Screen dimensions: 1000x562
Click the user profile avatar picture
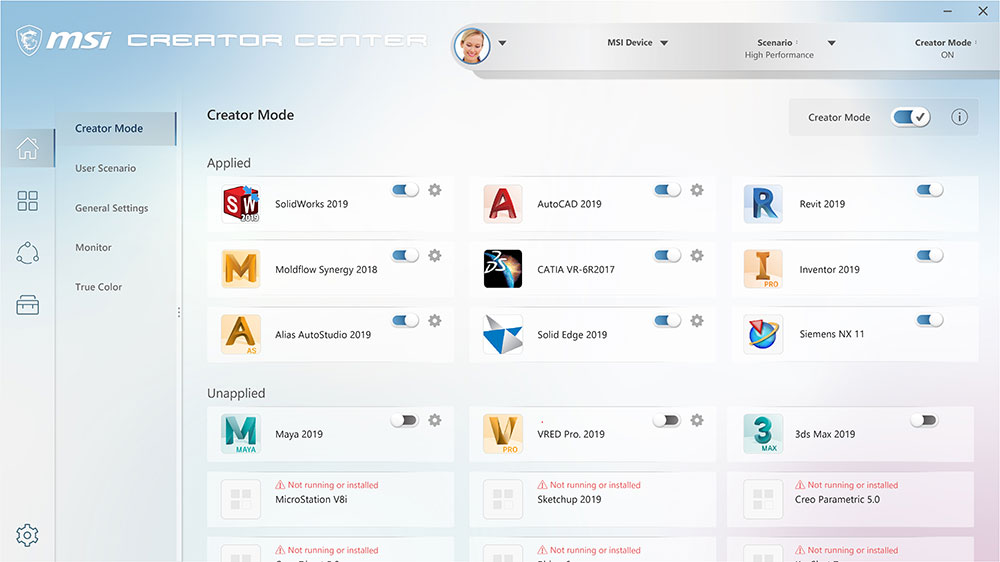[472, 45]
